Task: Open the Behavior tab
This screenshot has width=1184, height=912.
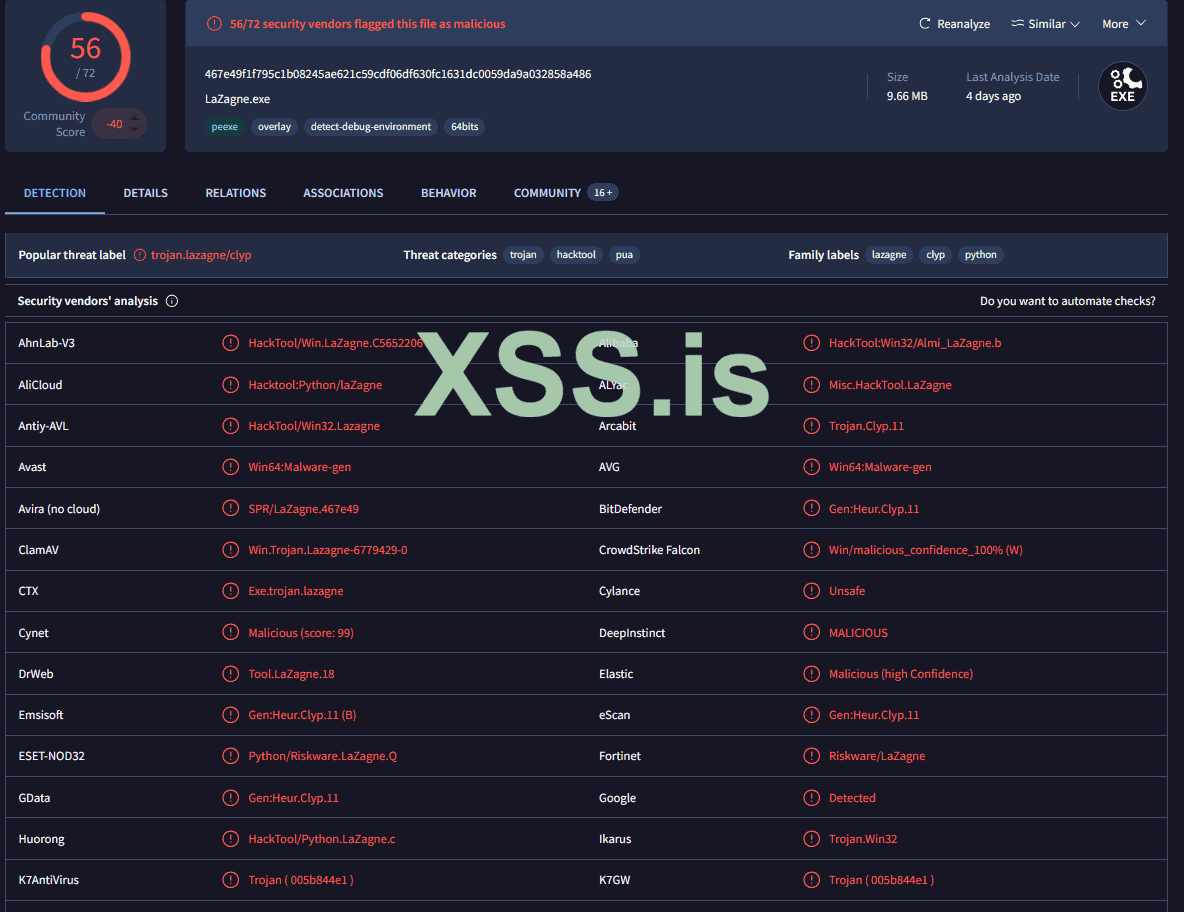Action: point(448,193)
